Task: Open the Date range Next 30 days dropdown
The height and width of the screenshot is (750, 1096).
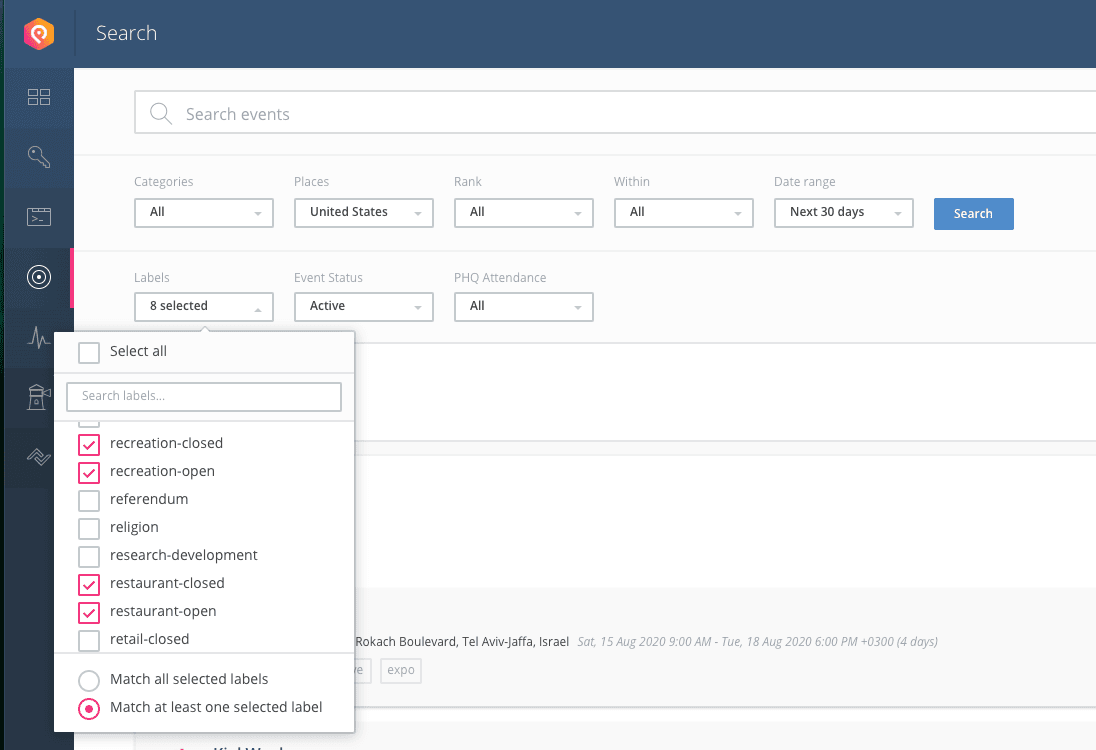Action: click(843, 213)
